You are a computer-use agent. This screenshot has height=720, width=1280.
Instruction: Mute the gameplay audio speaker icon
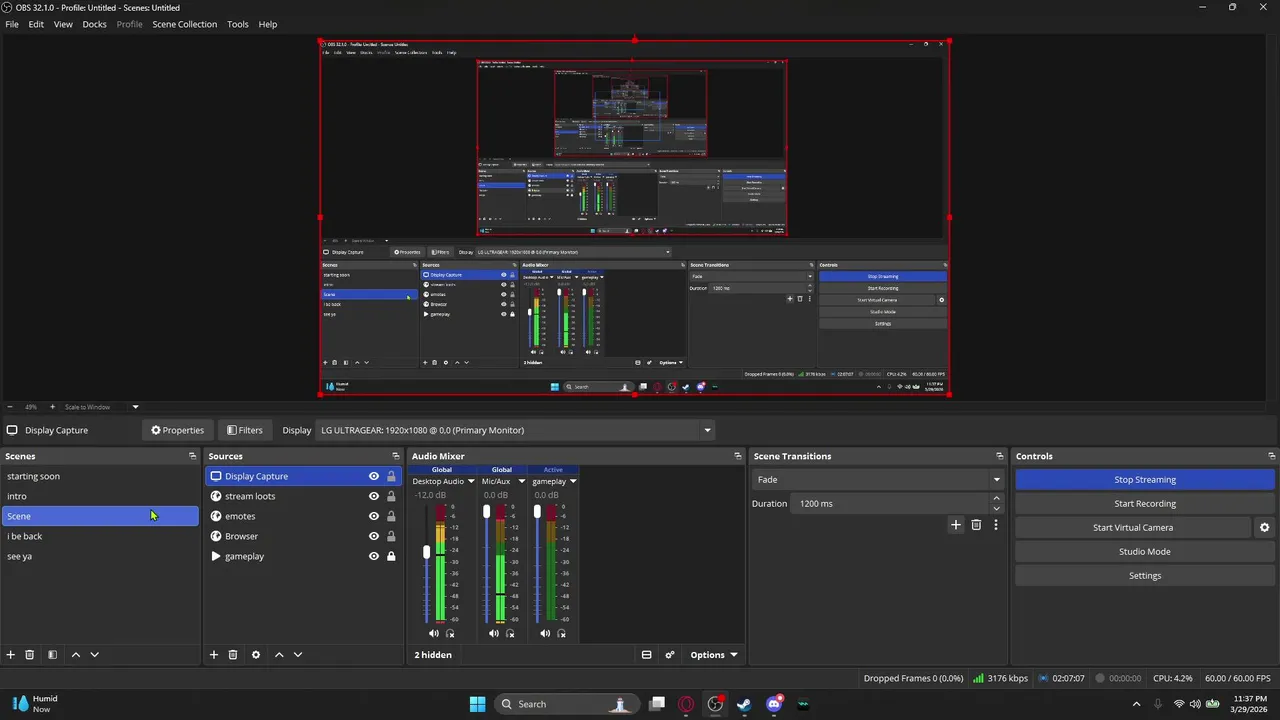pos(545,633)
